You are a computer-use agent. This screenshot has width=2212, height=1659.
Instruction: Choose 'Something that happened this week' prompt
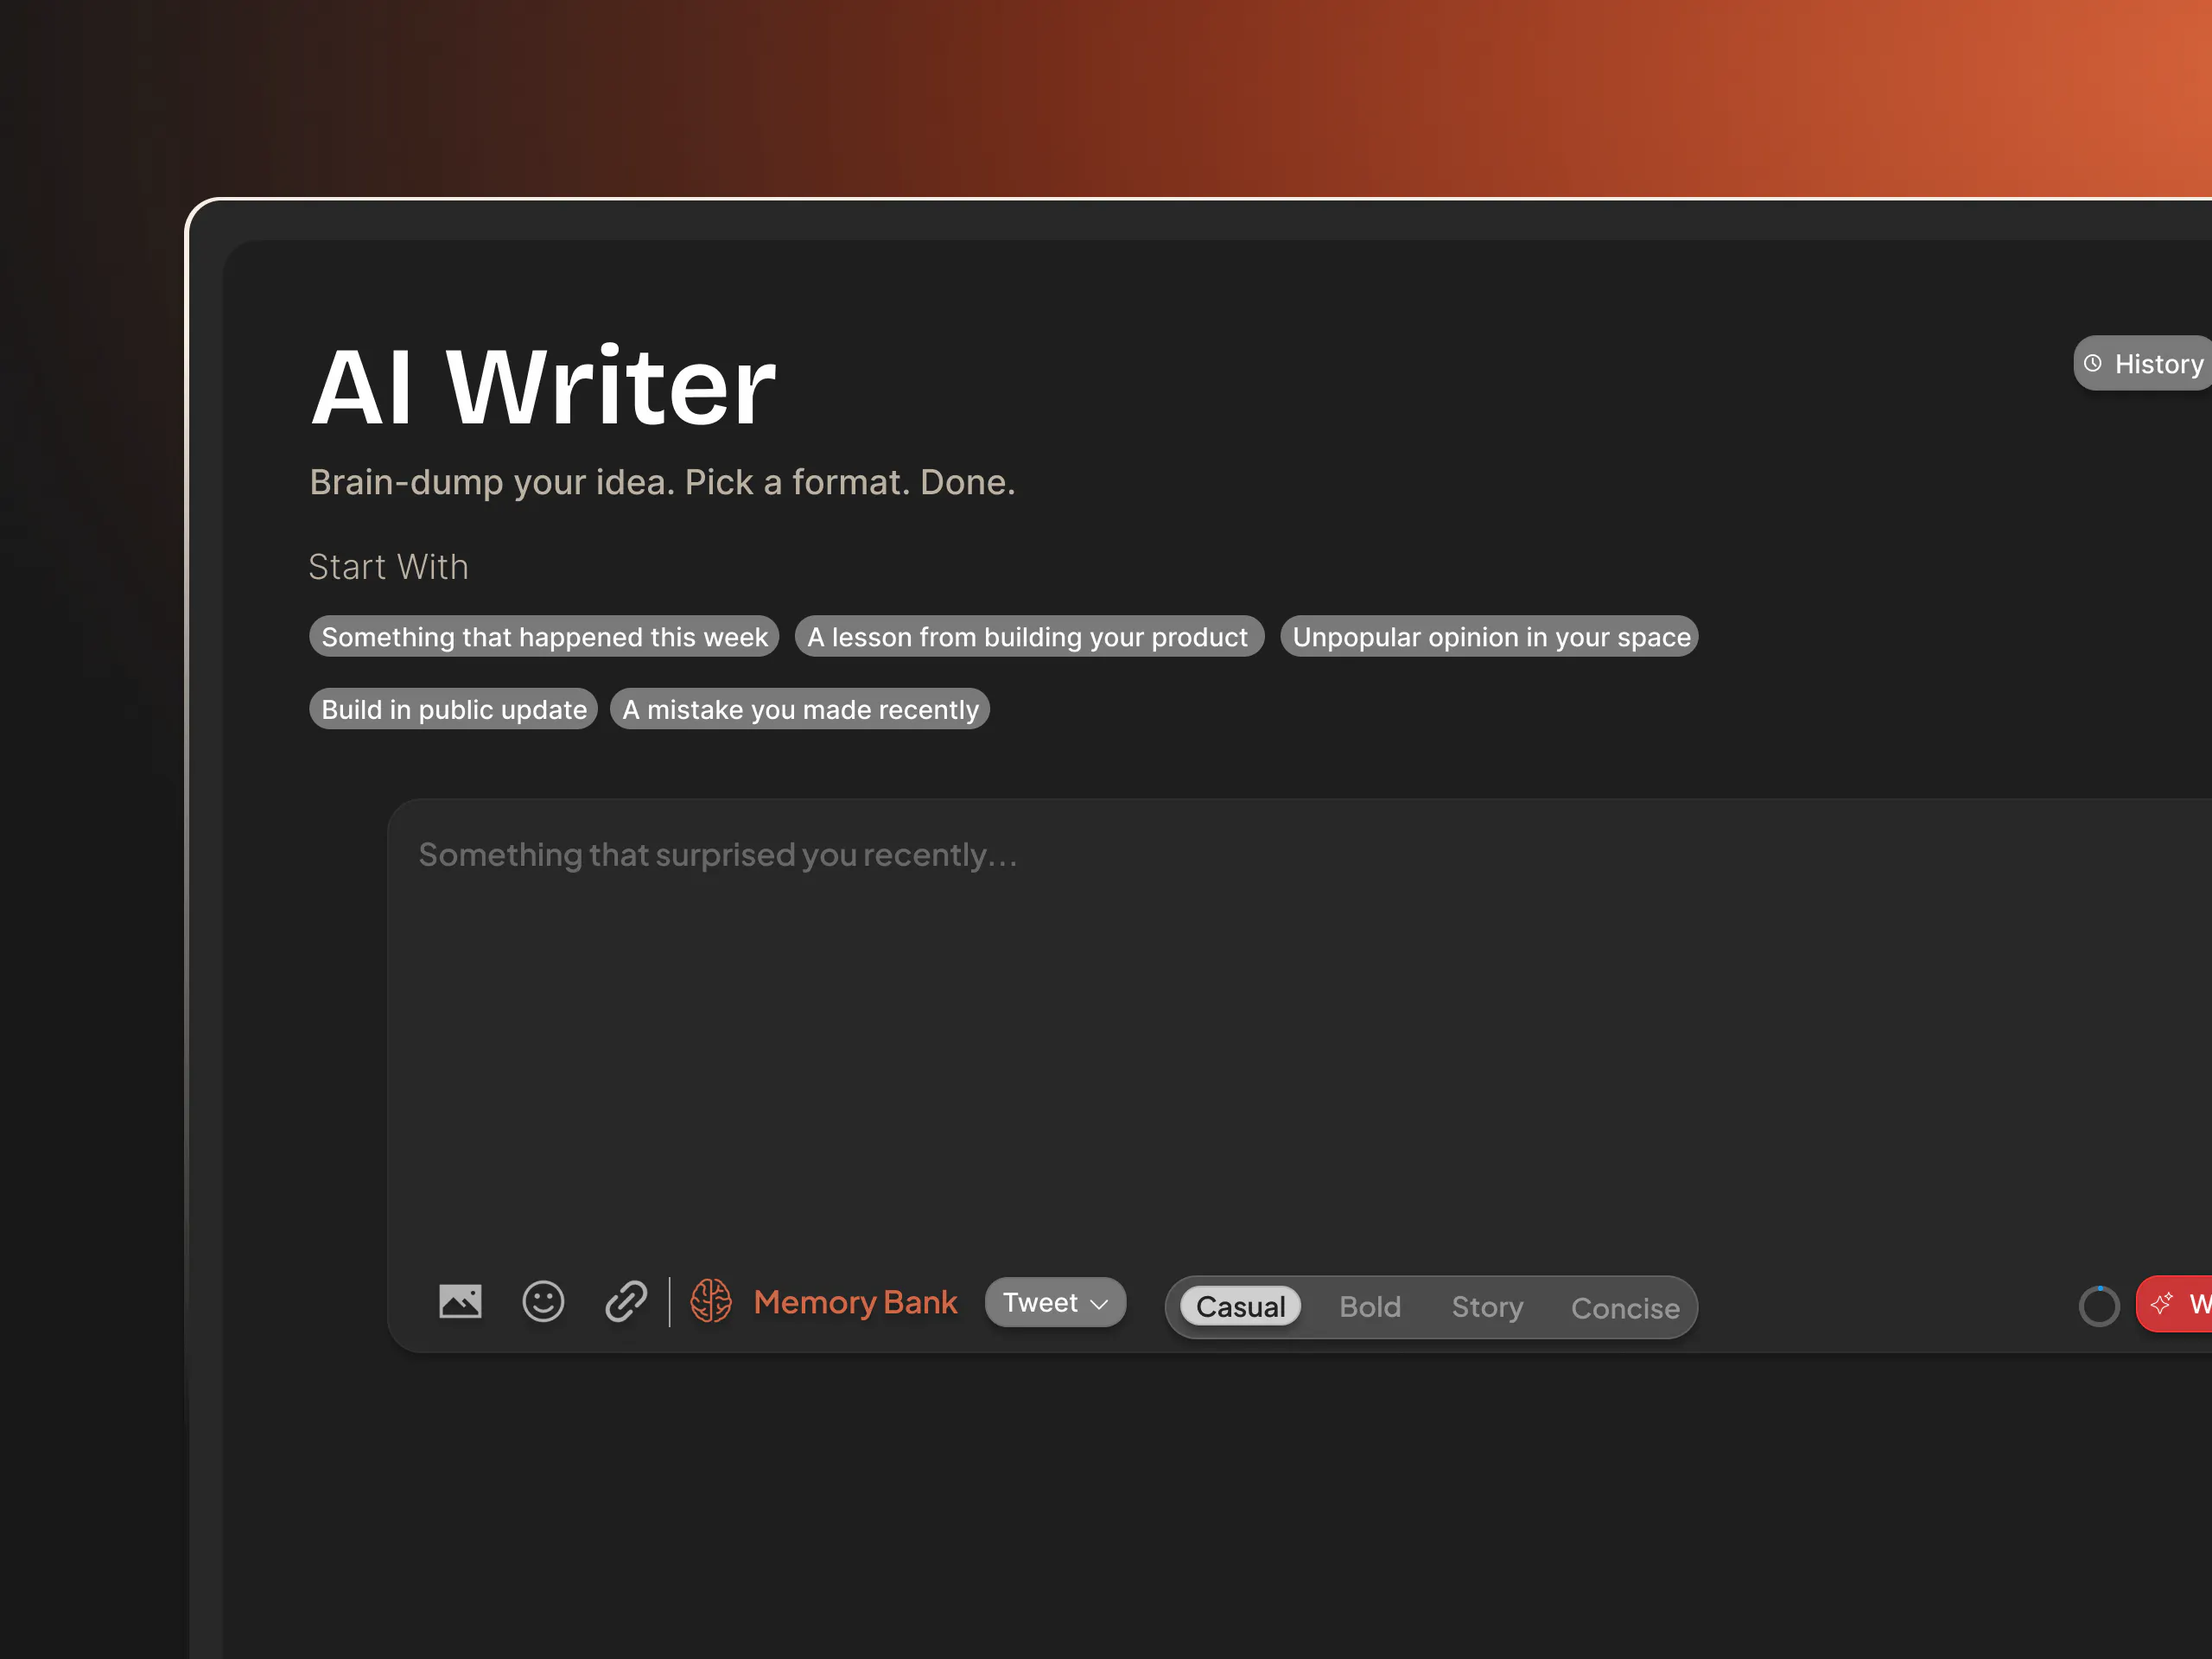tap(544, 637)
